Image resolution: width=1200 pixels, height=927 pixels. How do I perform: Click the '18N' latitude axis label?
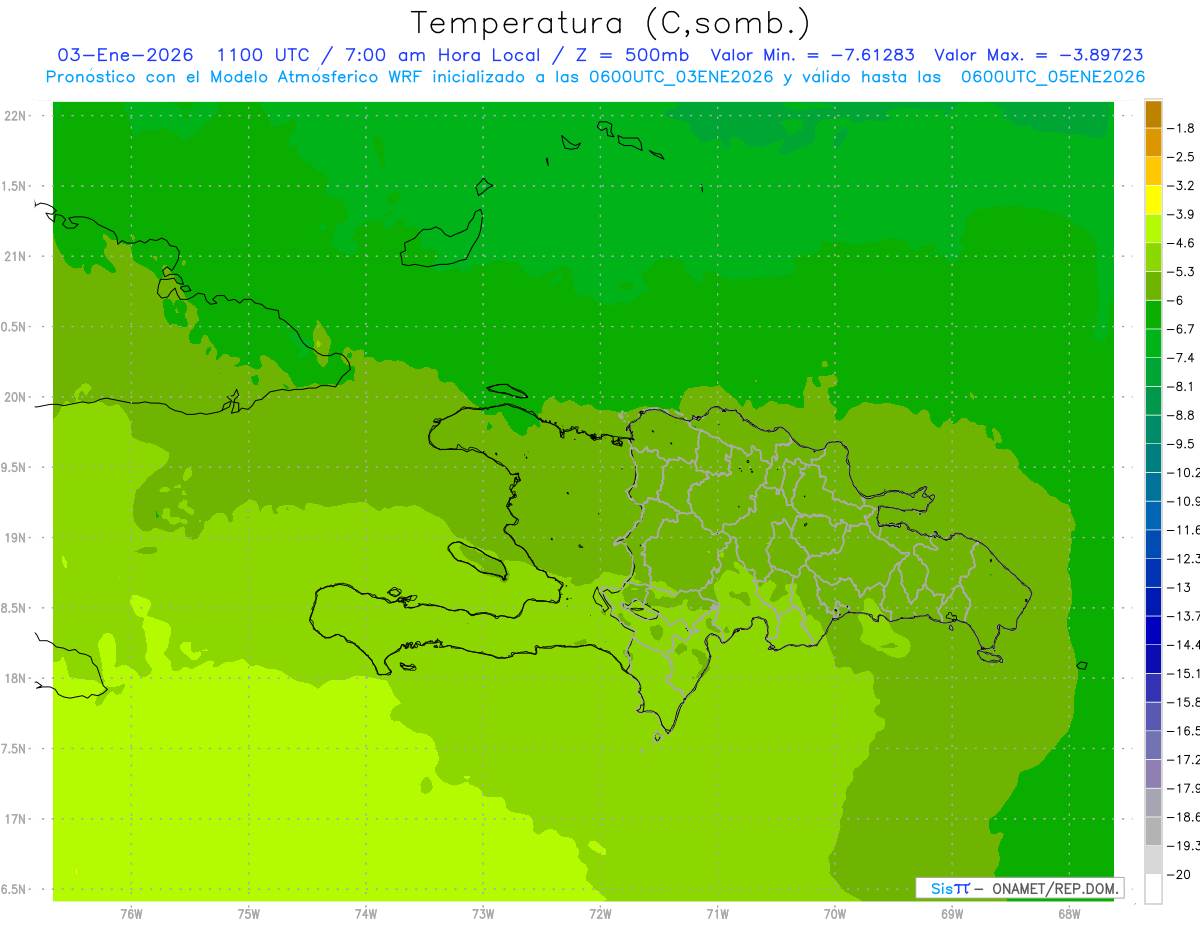click(16, 679)
